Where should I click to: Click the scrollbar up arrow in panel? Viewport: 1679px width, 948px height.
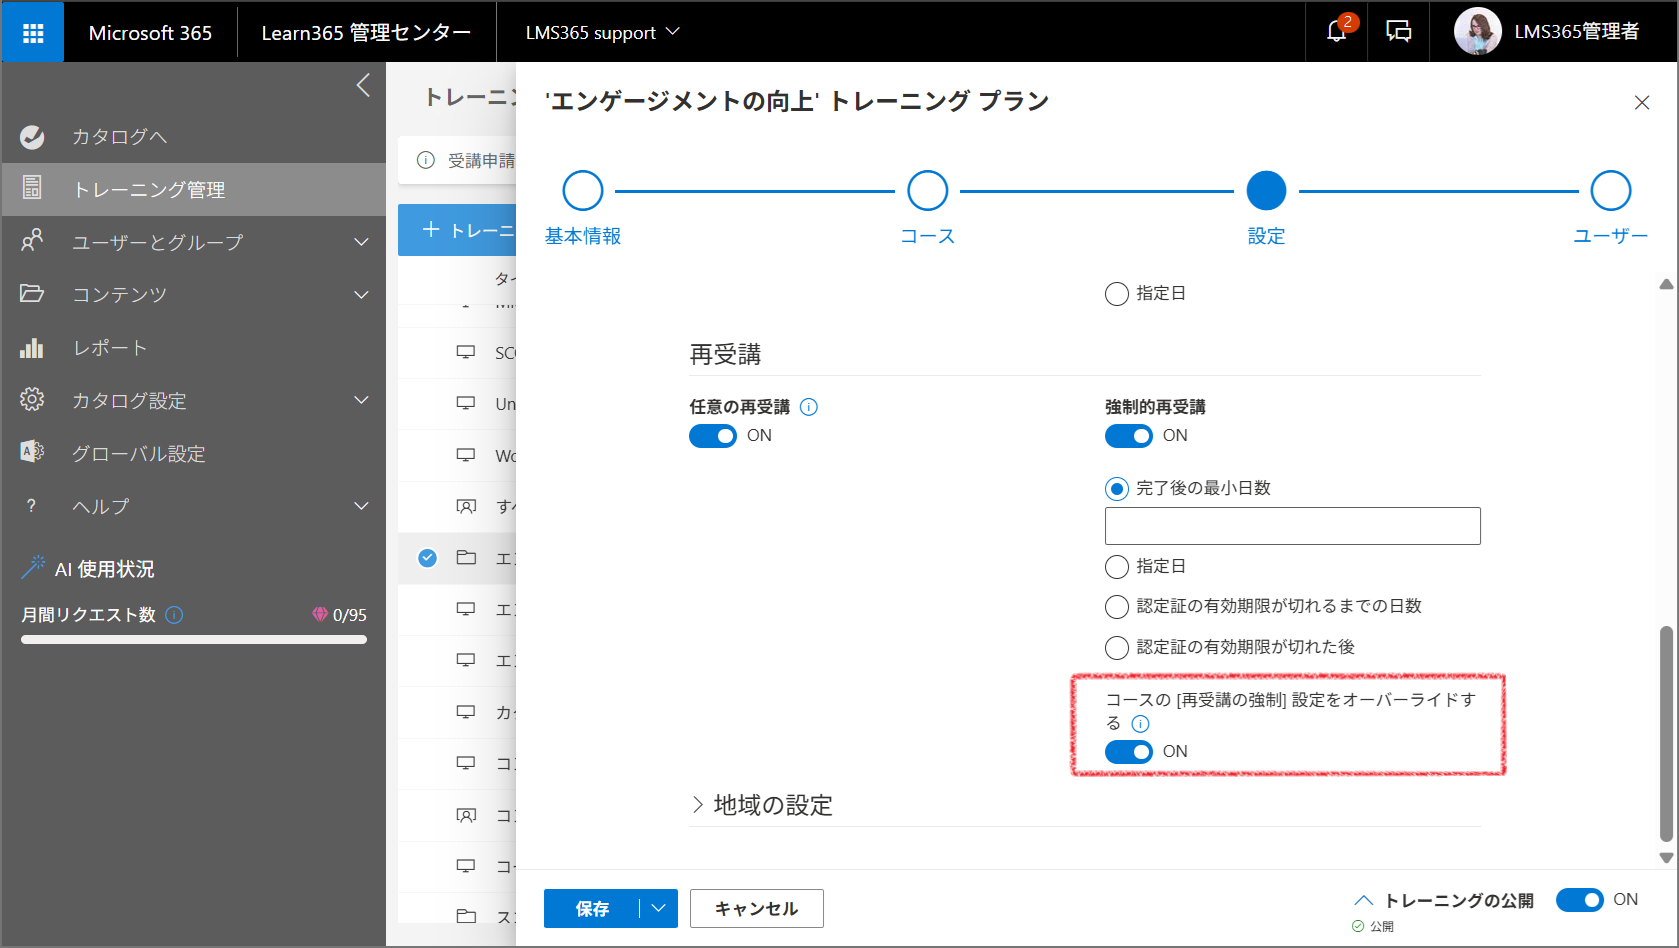[x=1666, y=285]
